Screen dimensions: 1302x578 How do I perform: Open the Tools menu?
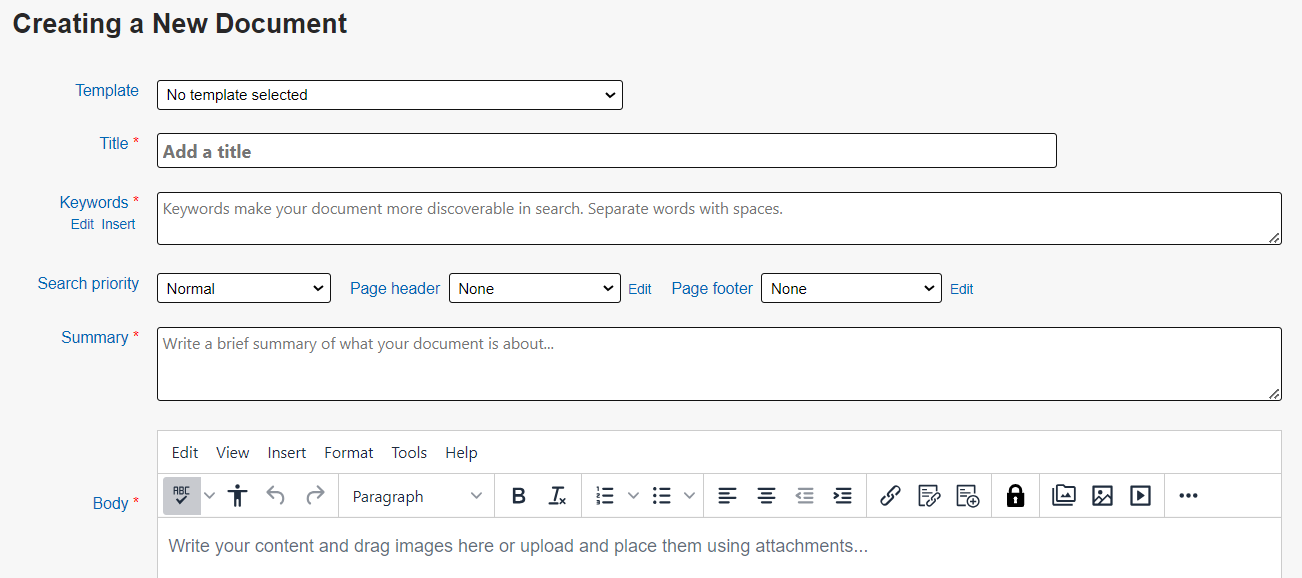409,453
